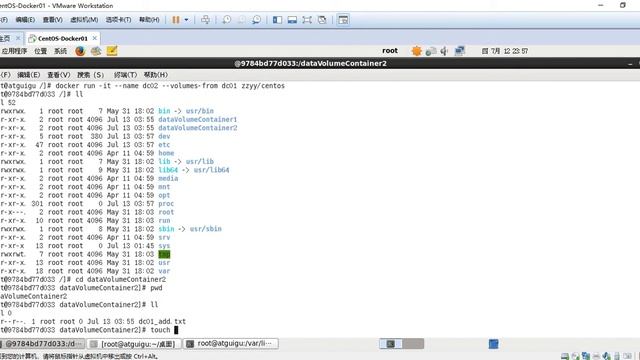The height and width of the screenshot is (360, 640).
Task: Click the blue trash icon on bottom panel
Action: point(493,344)
